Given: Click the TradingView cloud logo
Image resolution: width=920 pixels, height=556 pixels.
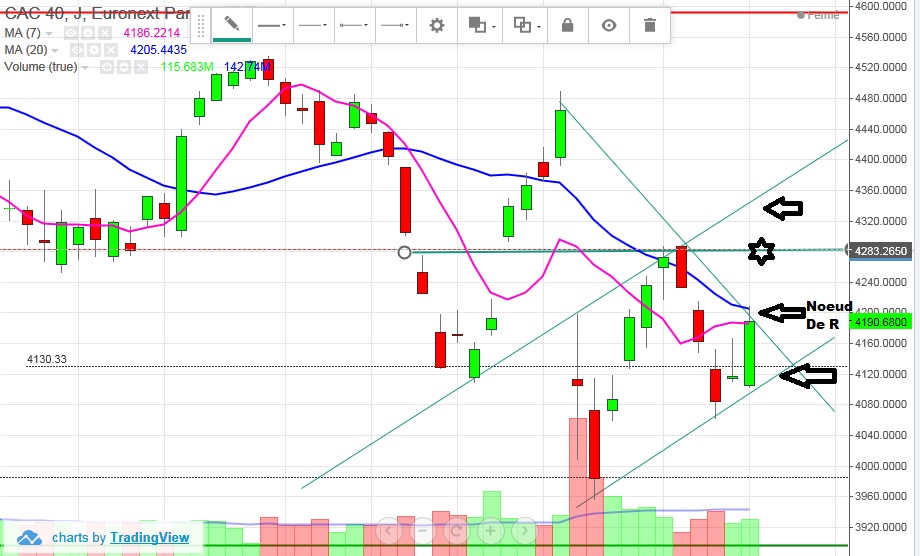Looking at the screenshot, I should 29,537.
